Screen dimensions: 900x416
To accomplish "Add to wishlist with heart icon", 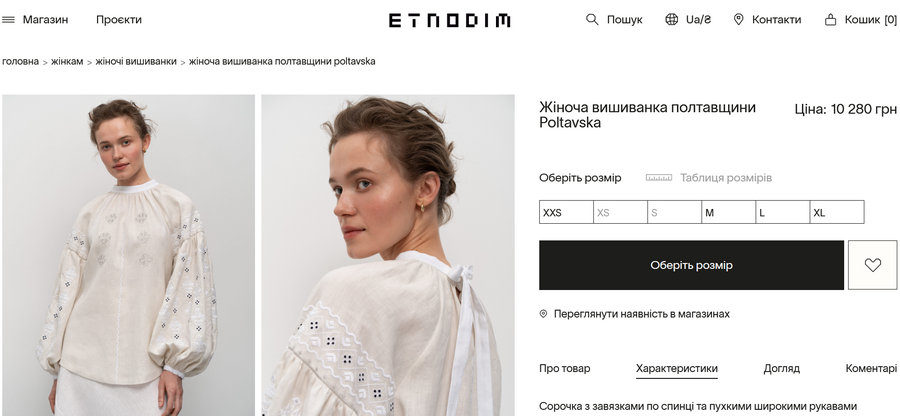I will tap(872, 265).
